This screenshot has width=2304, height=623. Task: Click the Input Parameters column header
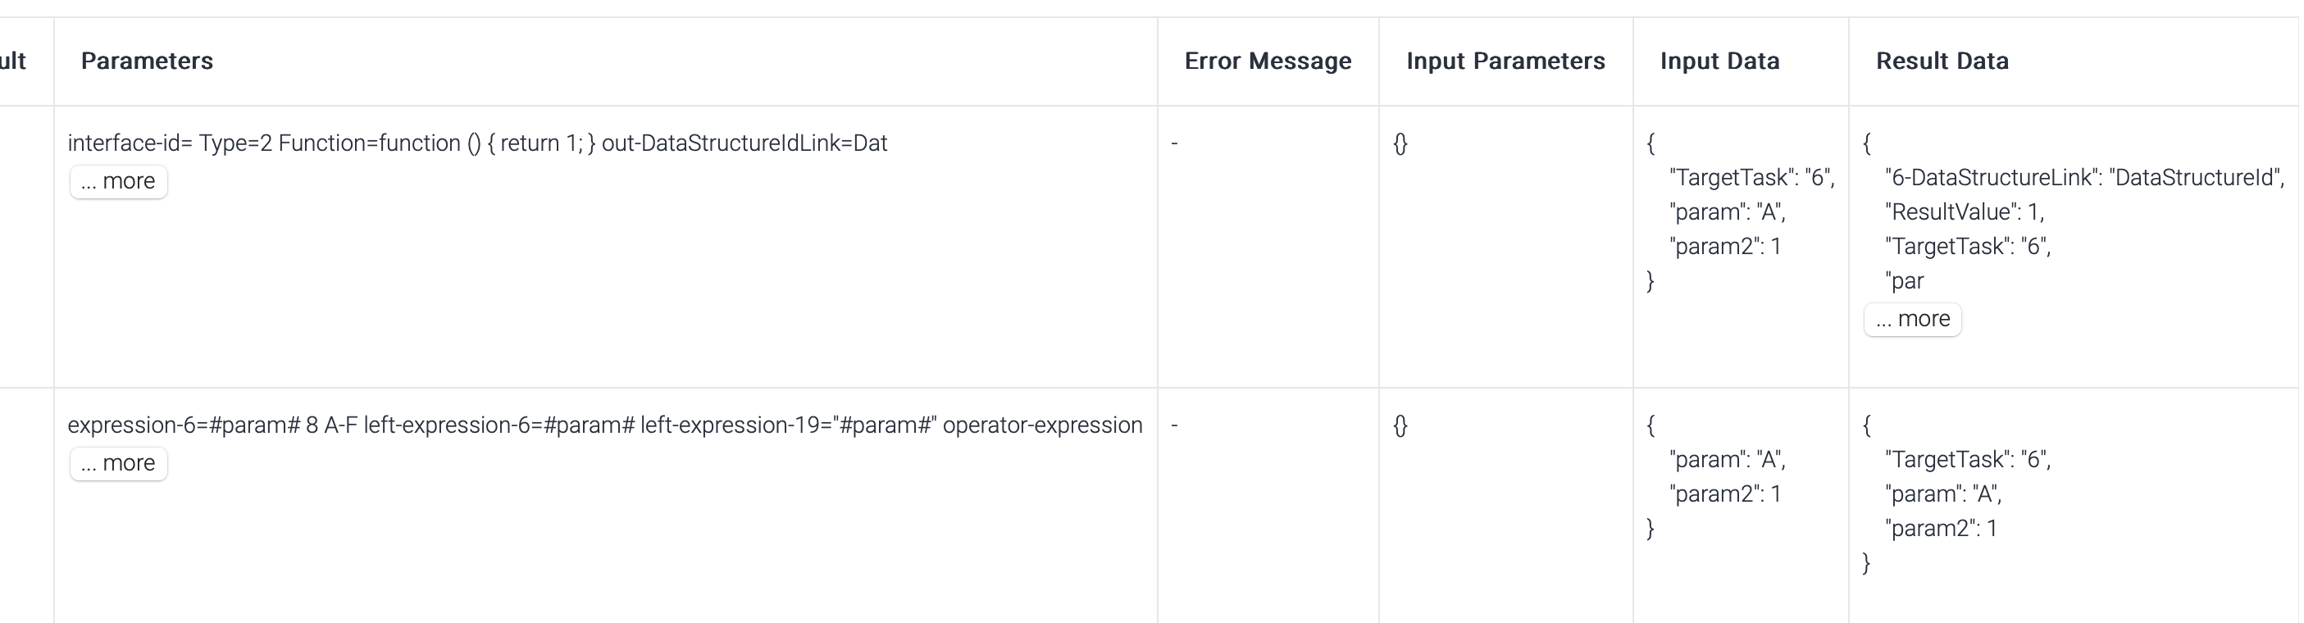tap(1505, 61)
